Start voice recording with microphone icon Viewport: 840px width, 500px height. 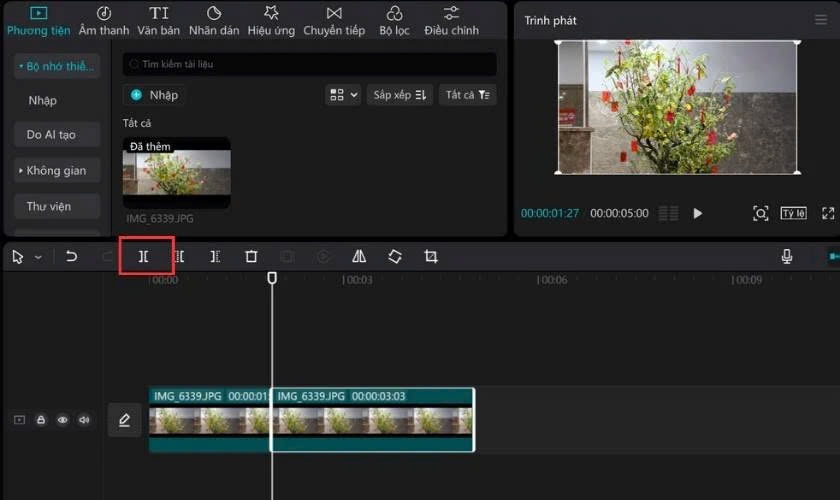pyautogui.click(x=786, y=256)
